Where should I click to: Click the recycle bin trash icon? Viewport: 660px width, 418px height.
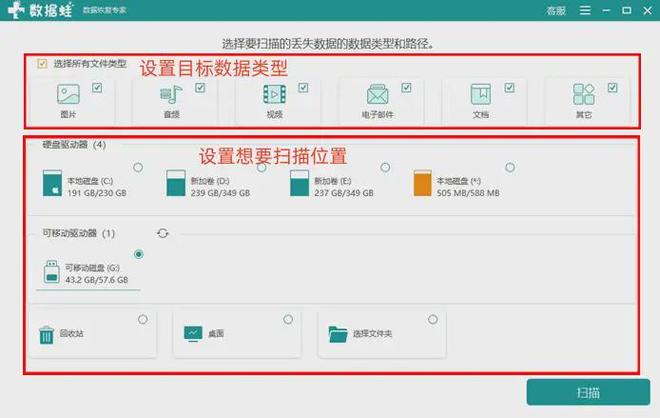point(46,335)
